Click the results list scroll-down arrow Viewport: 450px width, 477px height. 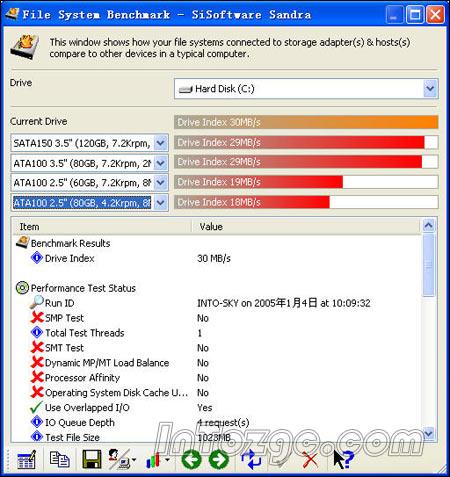429,434
